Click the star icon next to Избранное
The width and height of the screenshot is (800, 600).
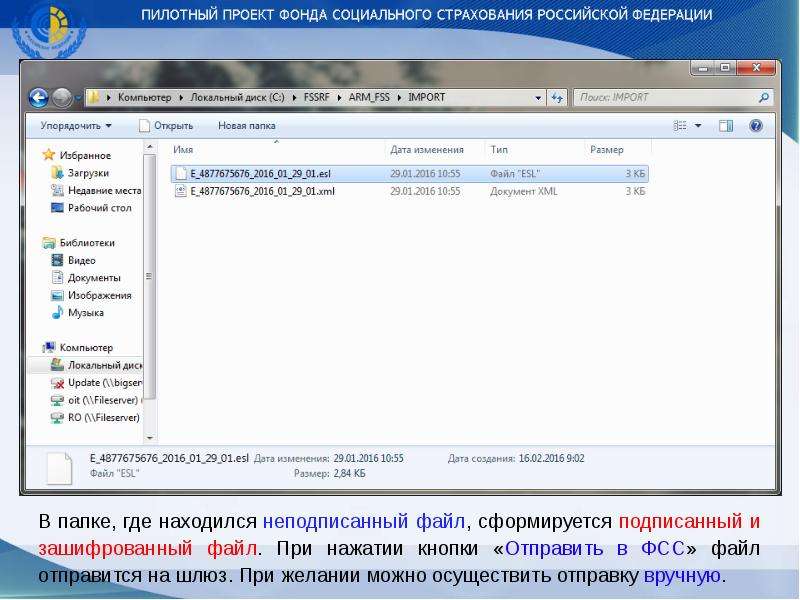click(x=48, y=155)
